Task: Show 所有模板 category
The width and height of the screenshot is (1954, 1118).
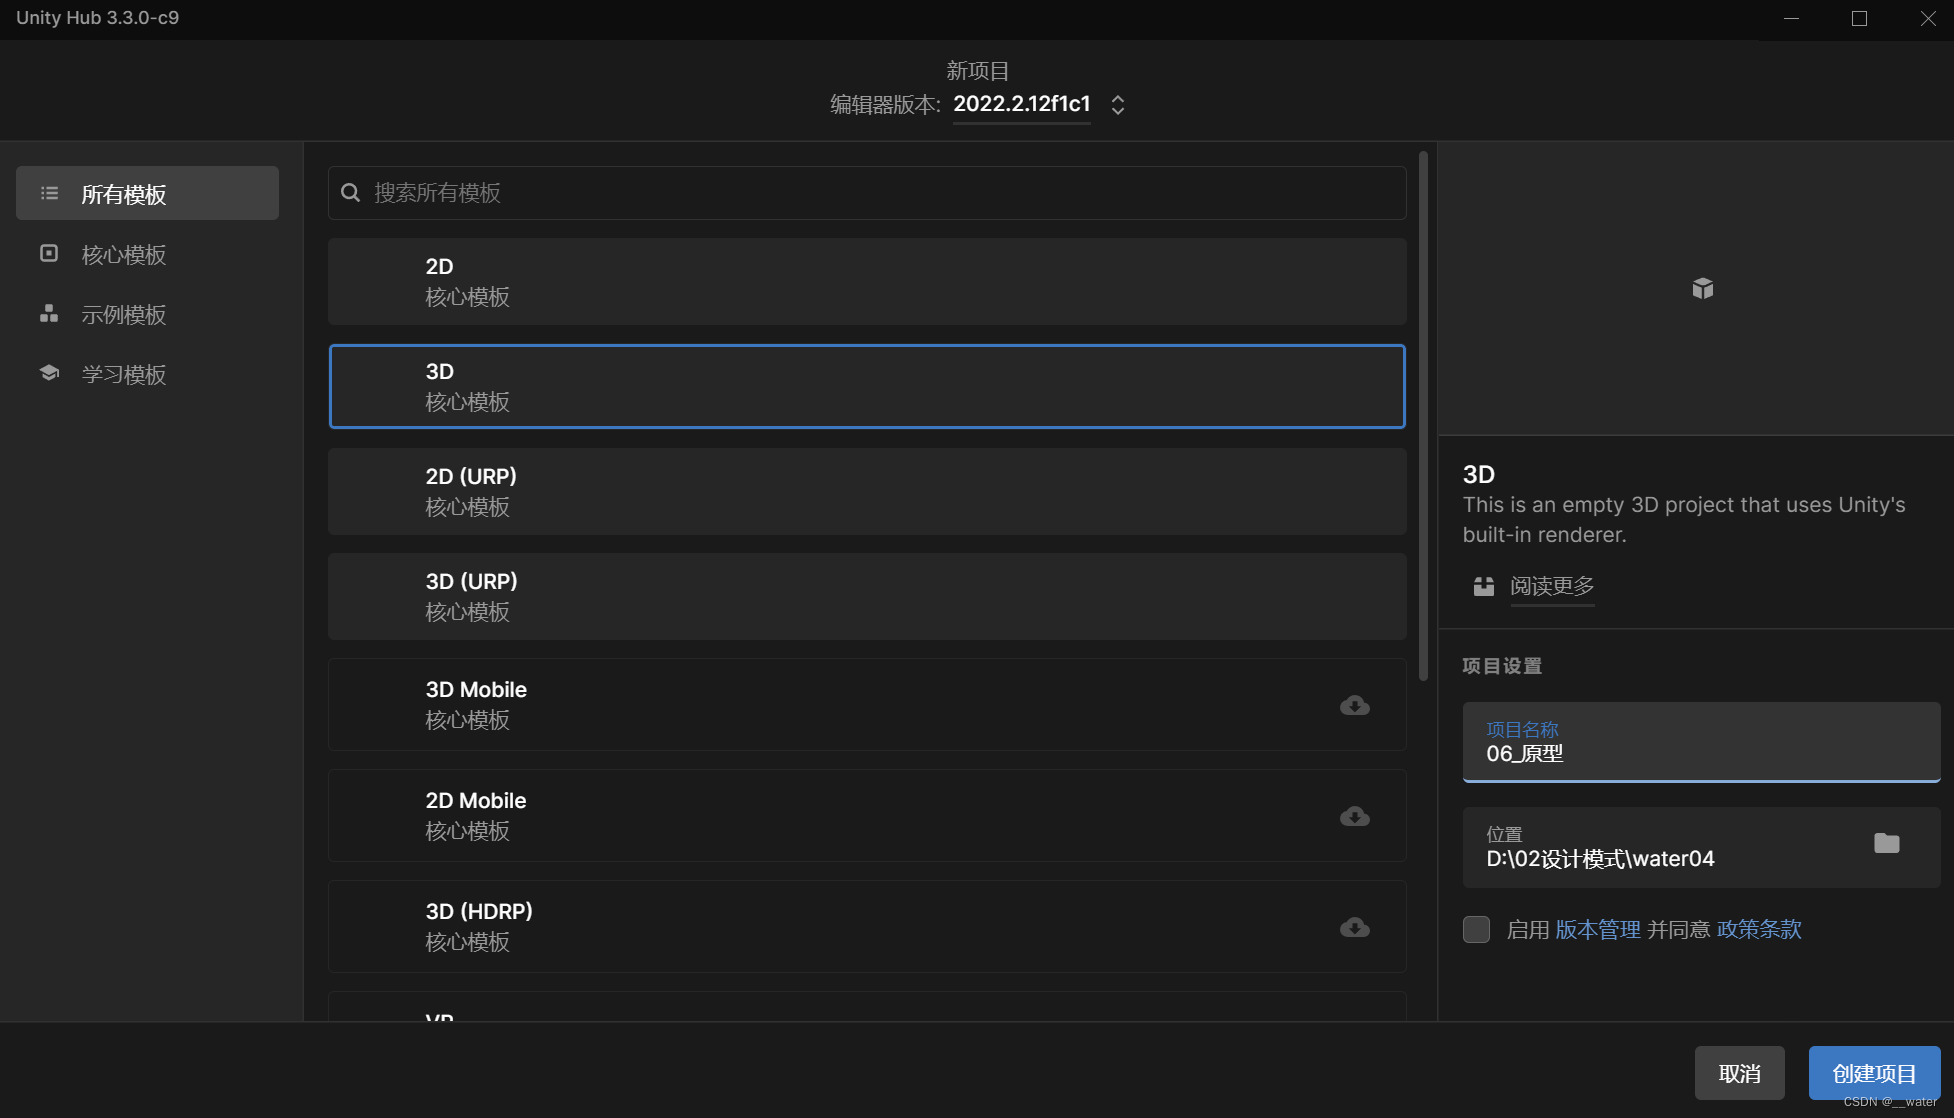Action: (x=147, y=193)
